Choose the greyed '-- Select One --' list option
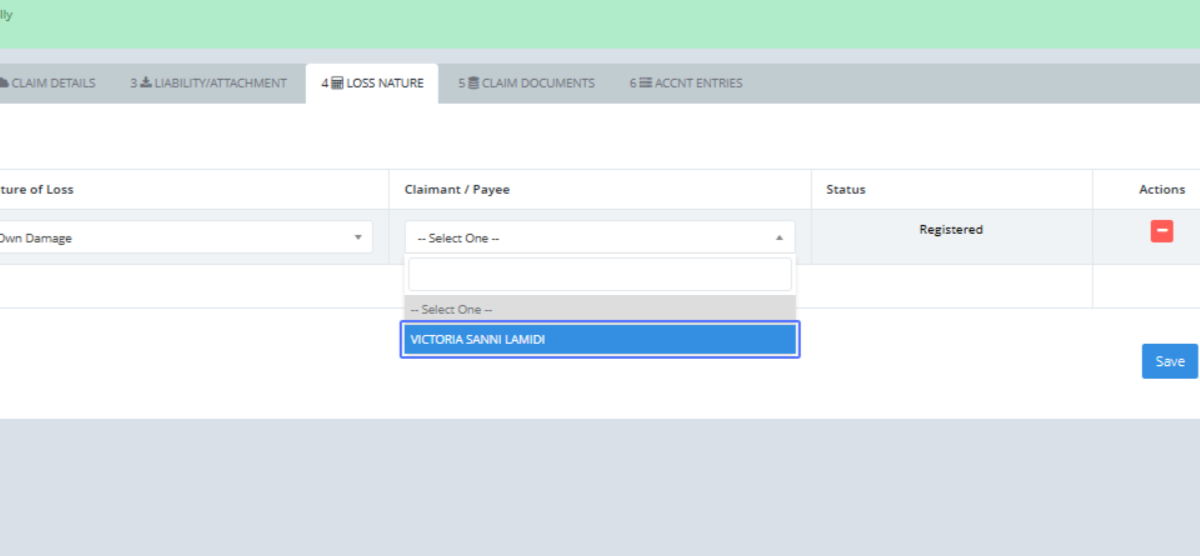 tap(599, 310)
